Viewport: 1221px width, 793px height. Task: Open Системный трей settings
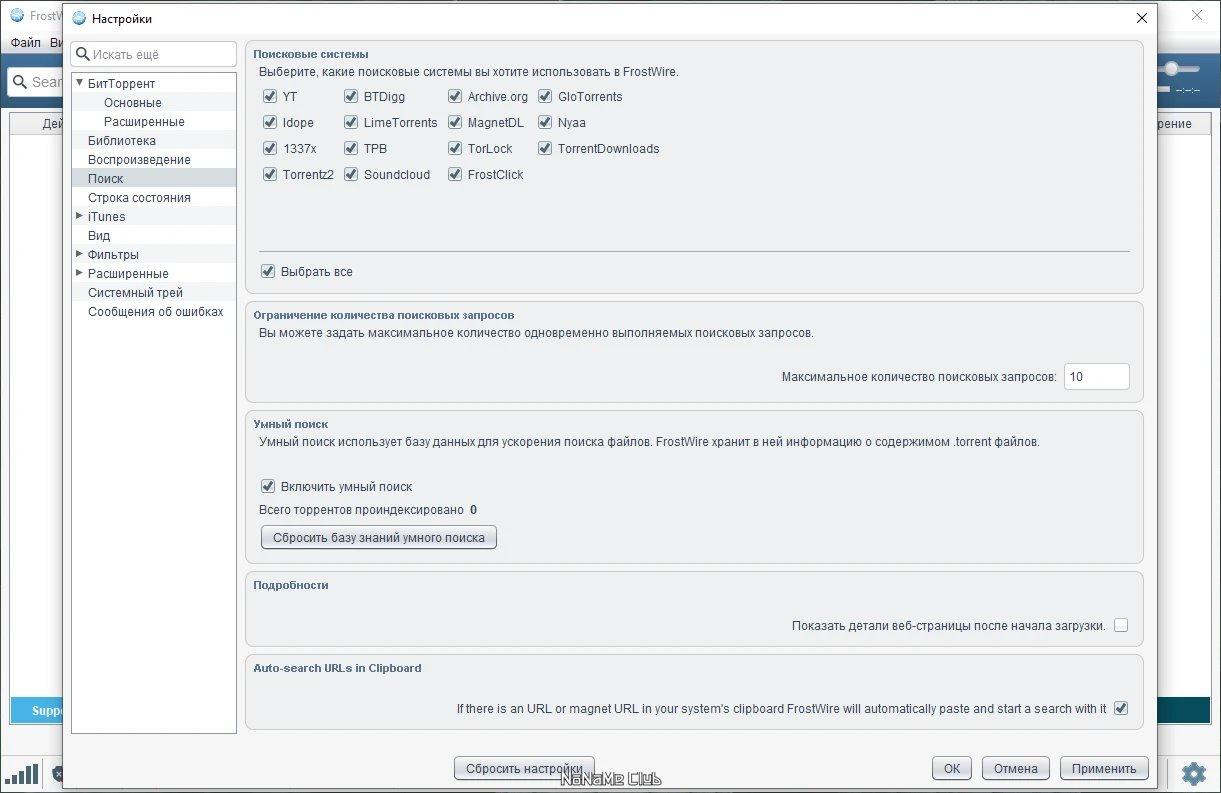coord(135,293)
